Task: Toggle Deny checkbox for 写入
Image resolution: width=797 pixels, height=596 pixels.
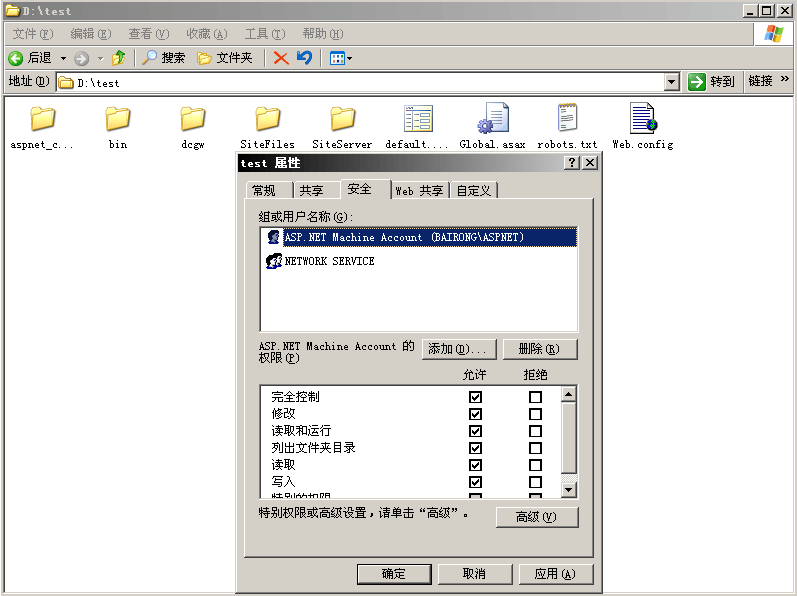Action: click(535, 482)
